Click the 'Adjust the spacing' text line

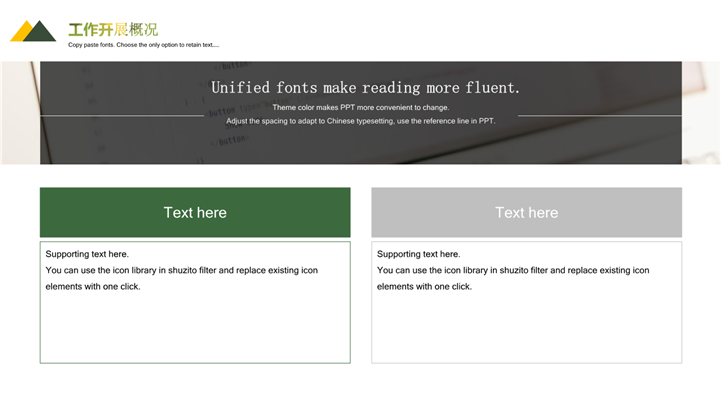tap(360, 121)
